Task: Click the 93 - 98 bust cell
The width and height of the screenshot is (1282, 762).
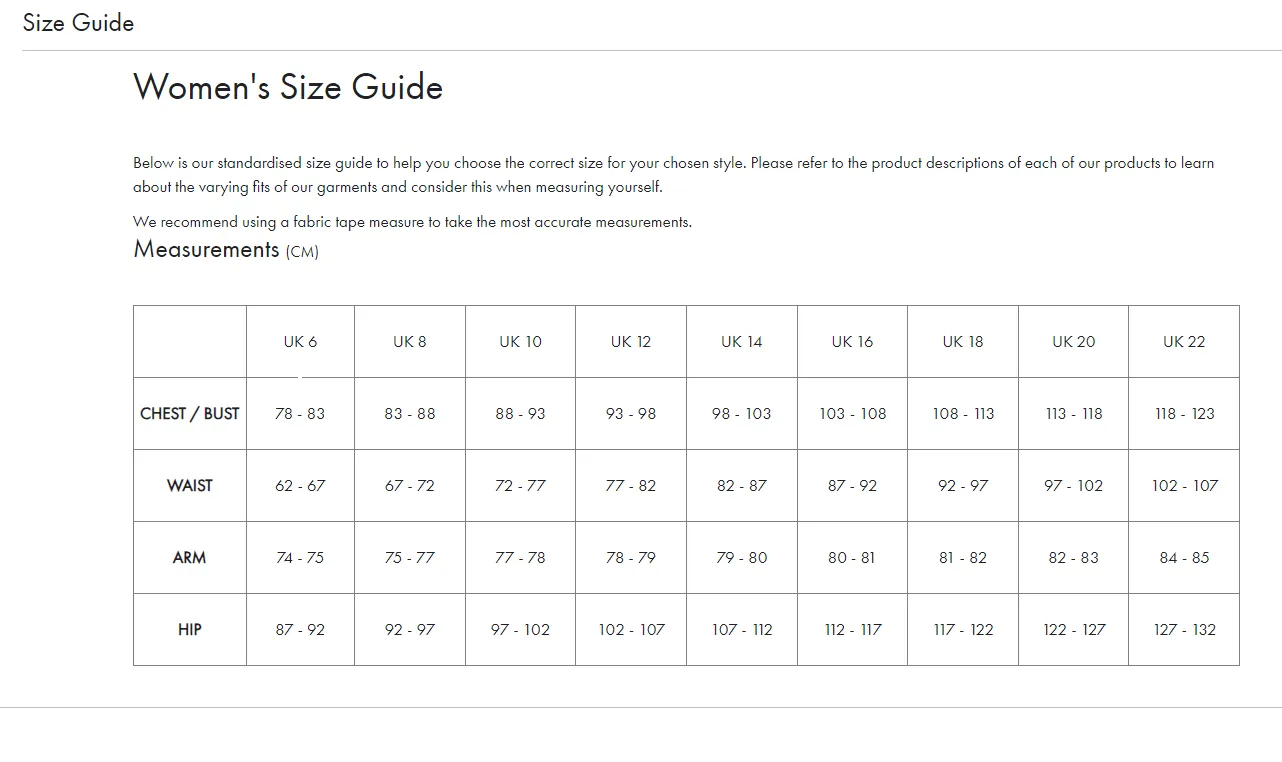Action: 631,414
